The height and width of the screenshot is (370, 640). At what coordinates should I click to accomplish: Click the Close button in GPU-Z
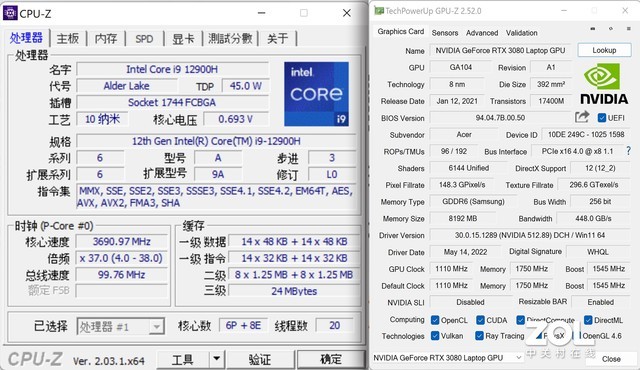click(x=611, y=359)
